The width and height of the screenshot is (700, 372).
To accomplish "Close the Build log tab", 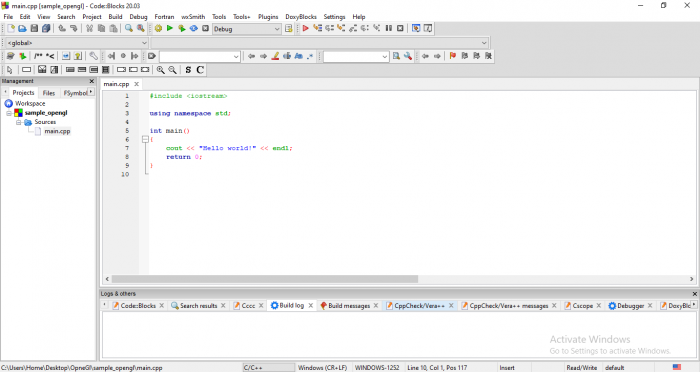I will pos(311,305).
